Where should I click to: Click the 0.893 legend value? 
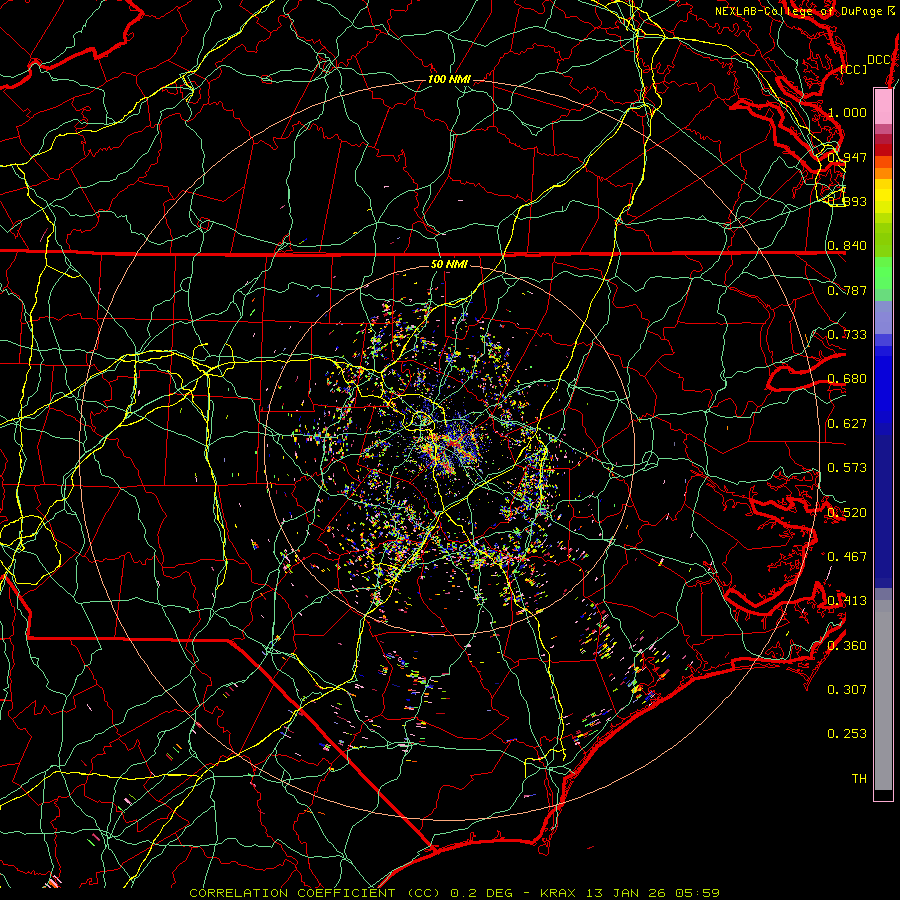tap(847, 201)
